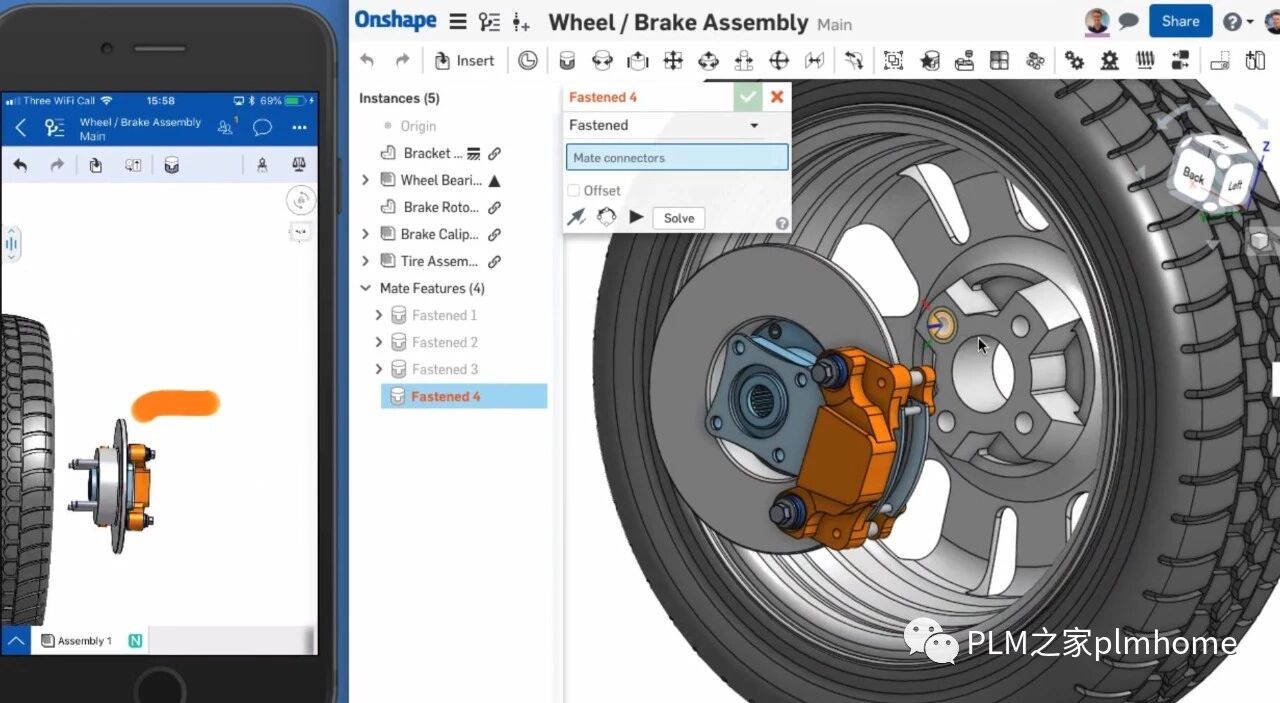The width and height of the screenshot is (1280, 703).
Task: Click the Mate connectors selection field
Action: (677, 157)
